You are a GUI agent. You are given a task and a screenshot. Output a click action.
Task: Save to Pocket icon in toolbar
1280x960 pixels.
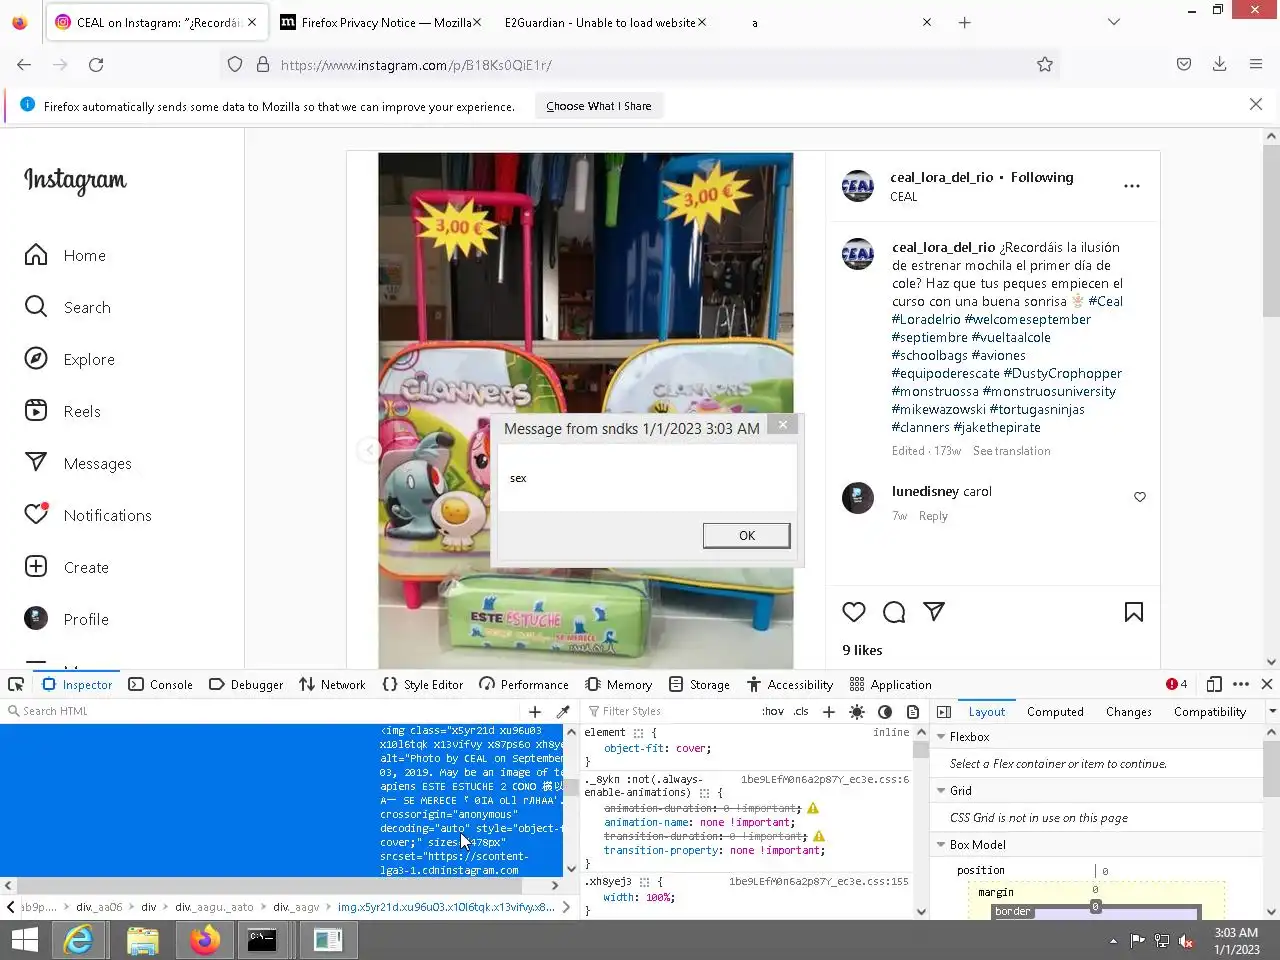(1184, 65)
